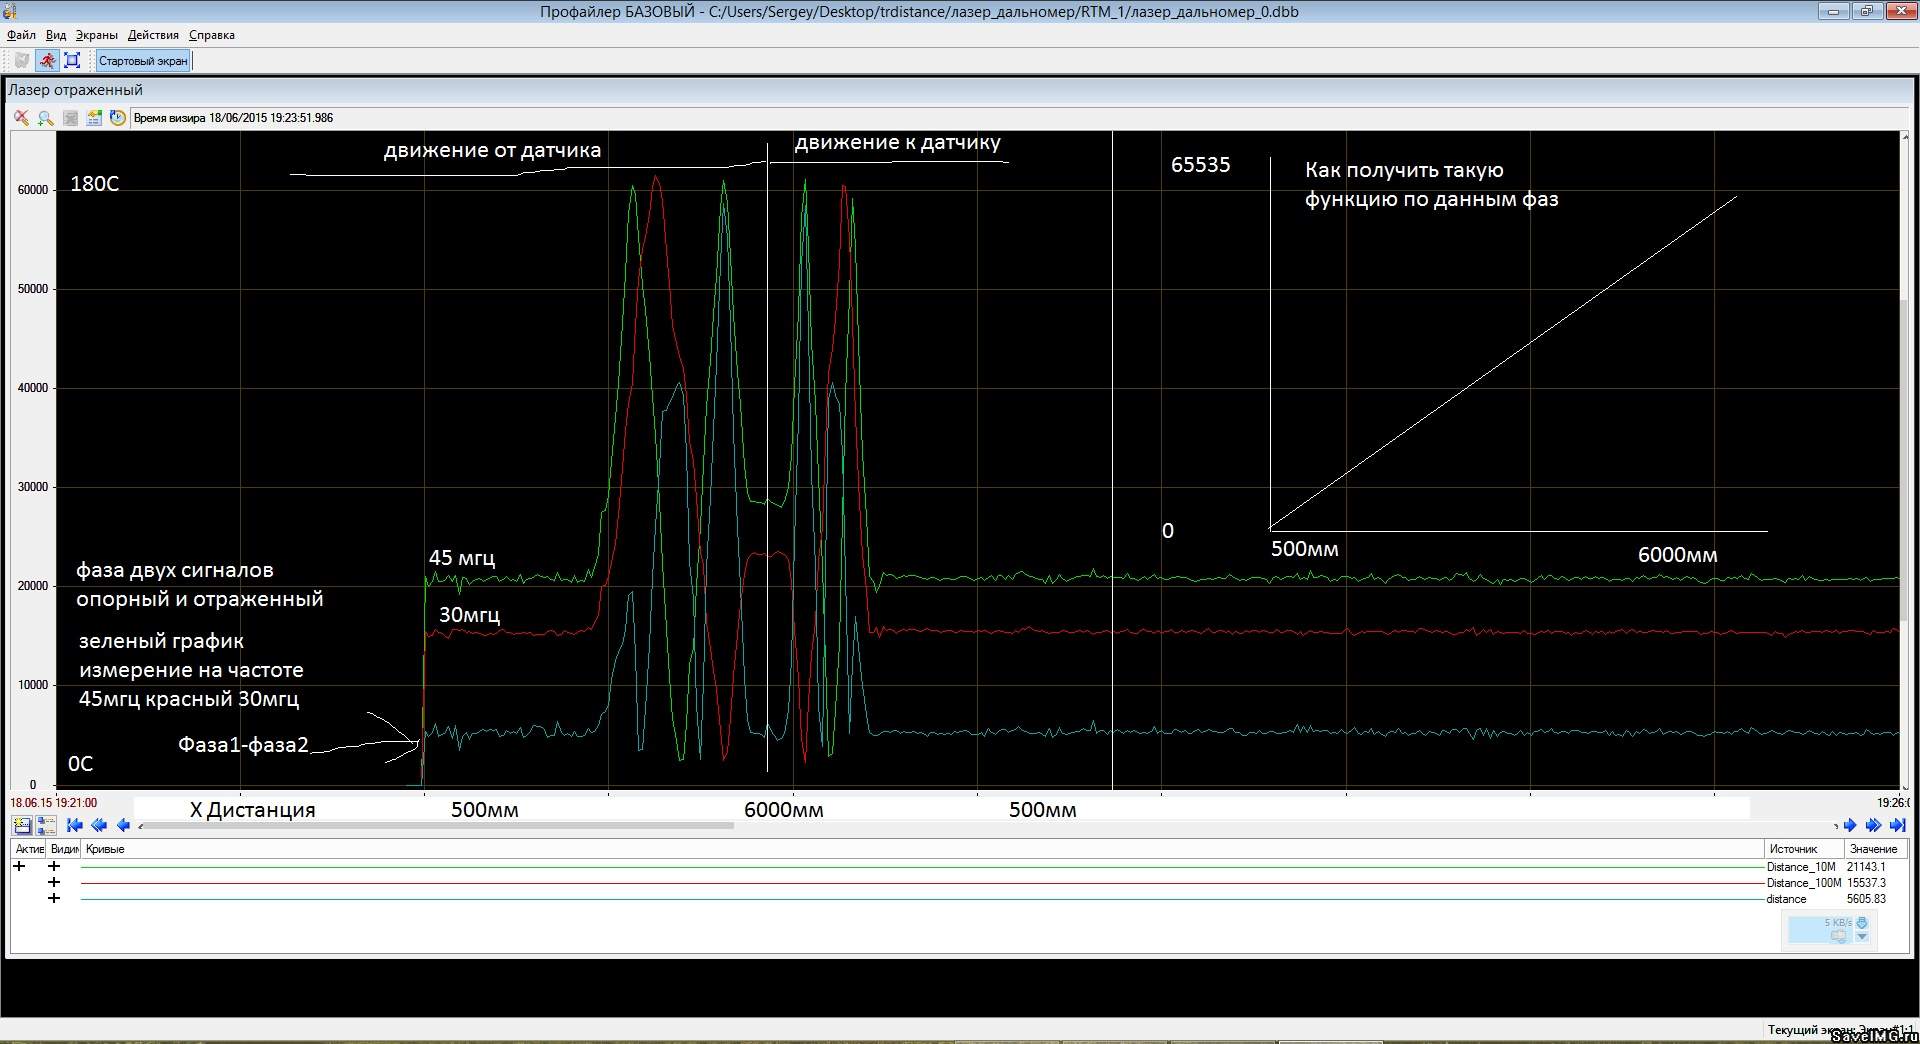Viewport: 1920px width, 1044px height.
Task: Toggle visibility of Distance_10M green curve
Action: (54, 867)
